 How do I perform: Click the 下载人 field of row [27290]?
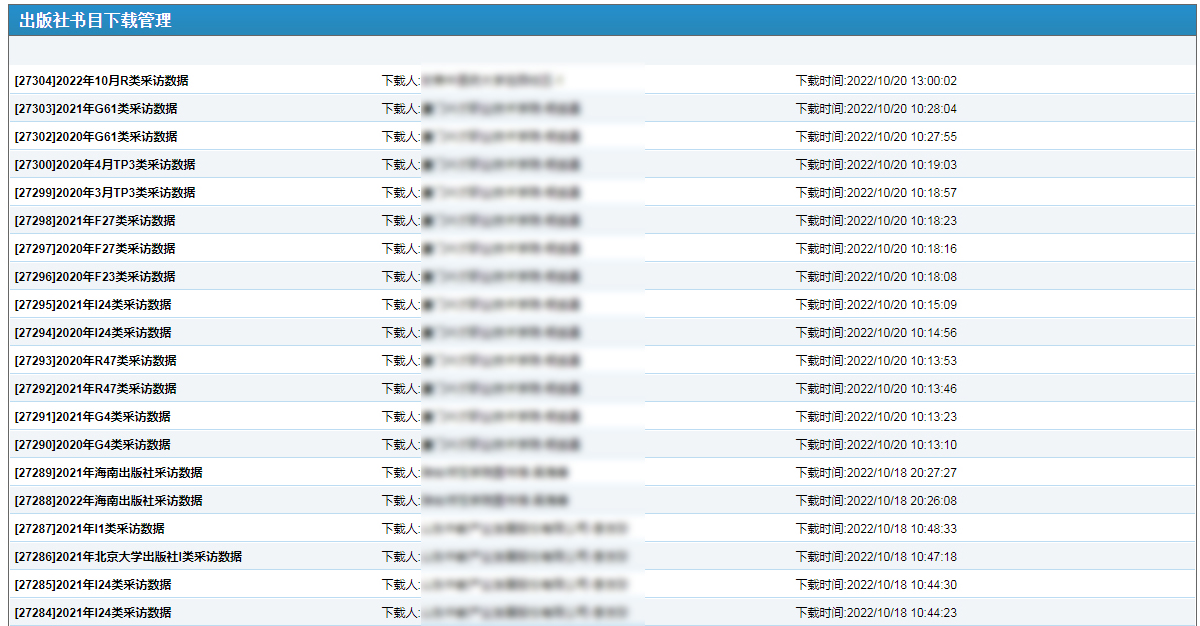pos(482,445)
